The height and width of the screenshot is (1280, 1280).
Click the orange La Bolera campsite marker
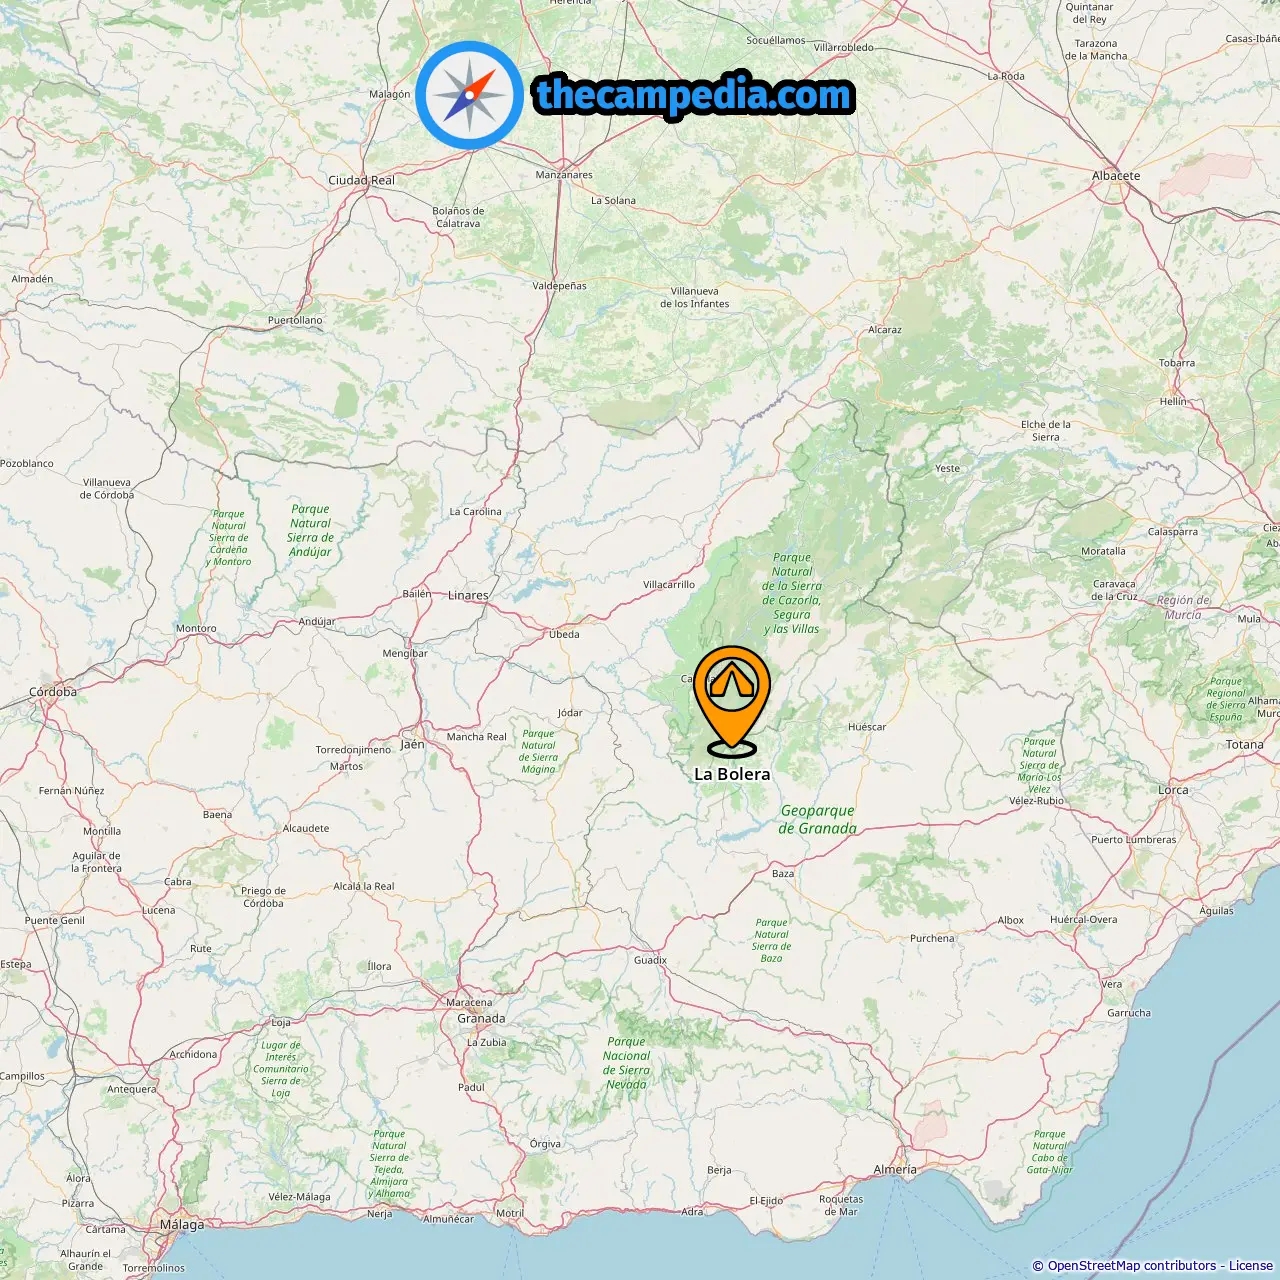coord(732,700)
